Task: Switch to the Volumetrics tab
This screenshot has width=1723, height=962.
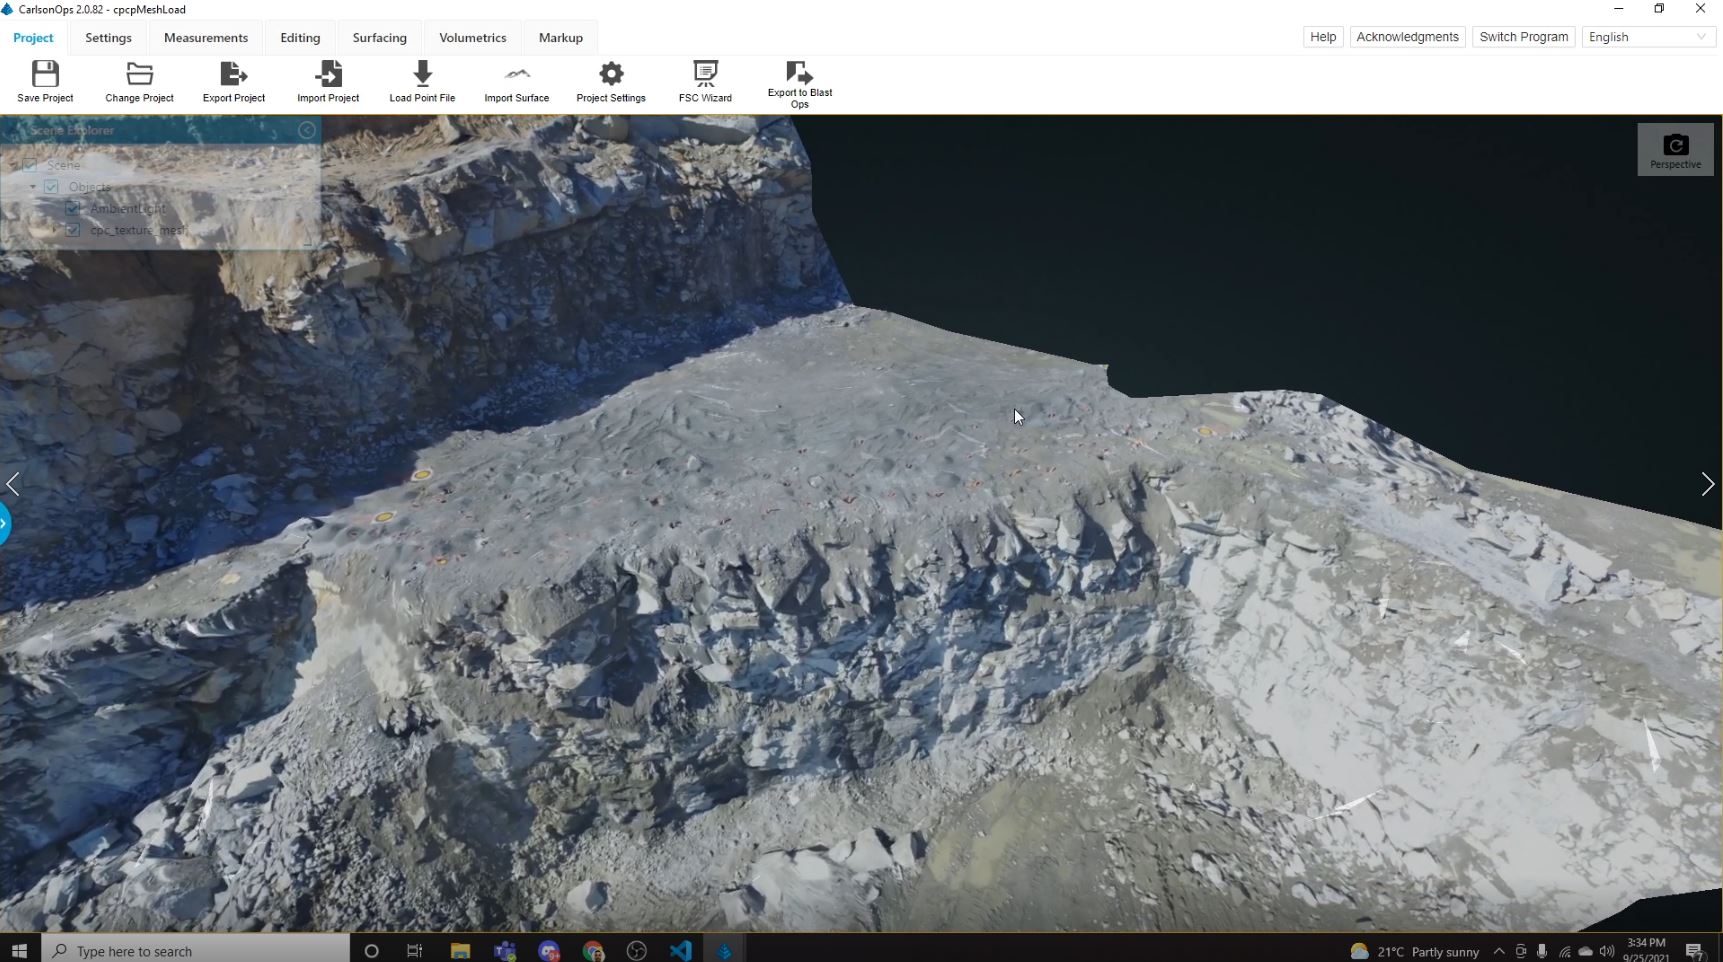Action: click(x=472, y=38)
